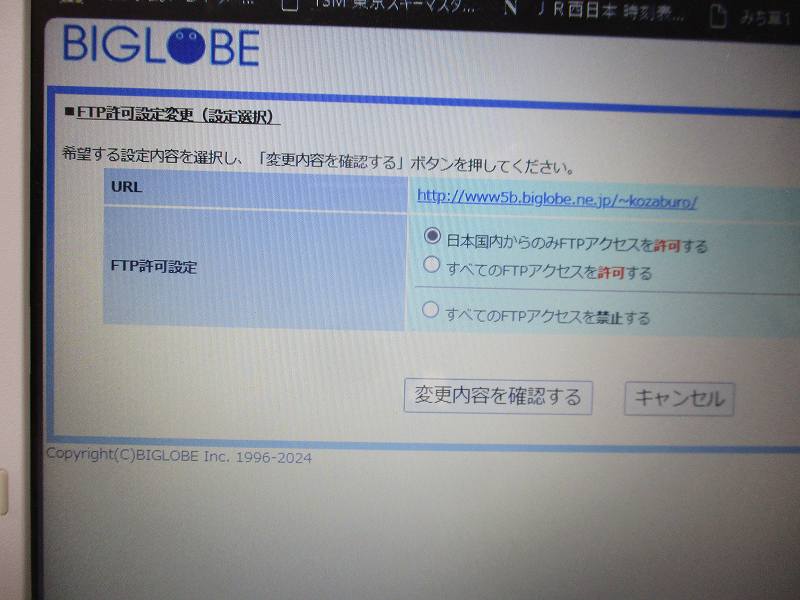The image size is (800, 600).
Task: Choose すべてのFTPアクセスを禁止する radio option
Action: (430, 311)
